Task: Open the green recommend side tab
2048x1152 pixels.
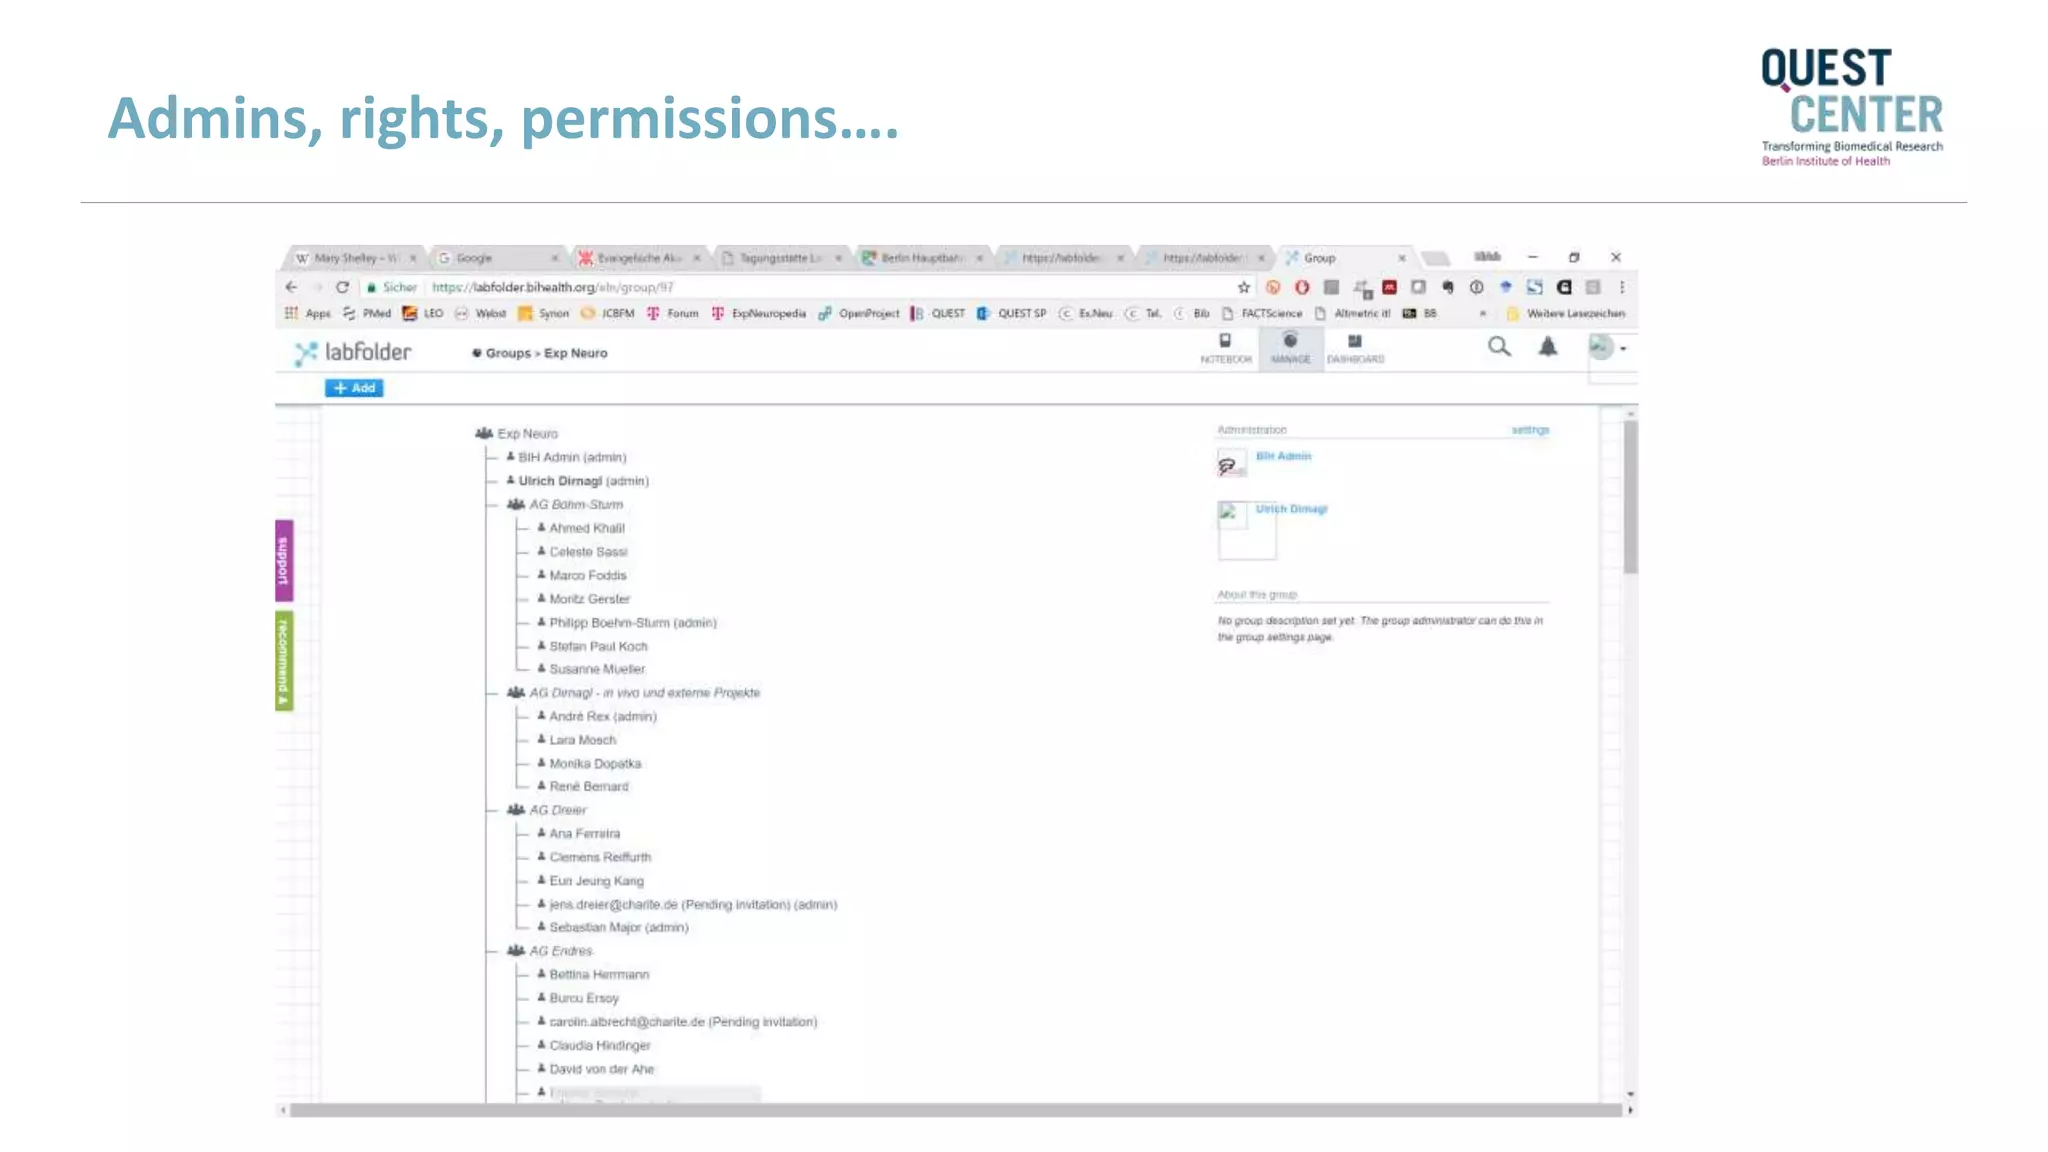Action: [284, 661]
